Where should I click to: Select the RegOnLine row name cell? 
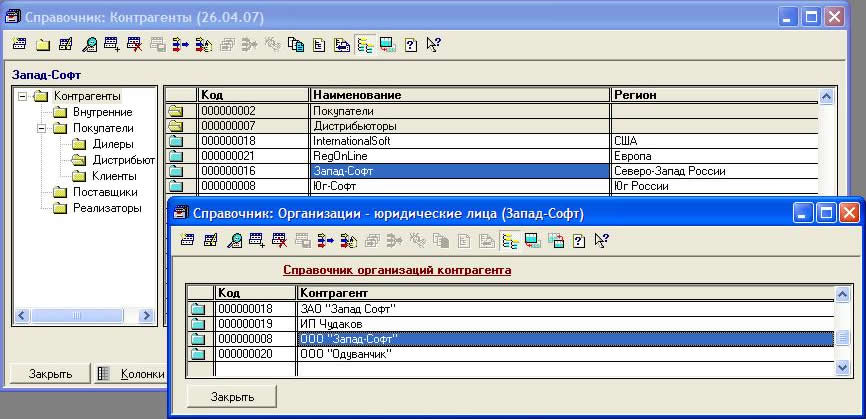[x=460, y=156]
